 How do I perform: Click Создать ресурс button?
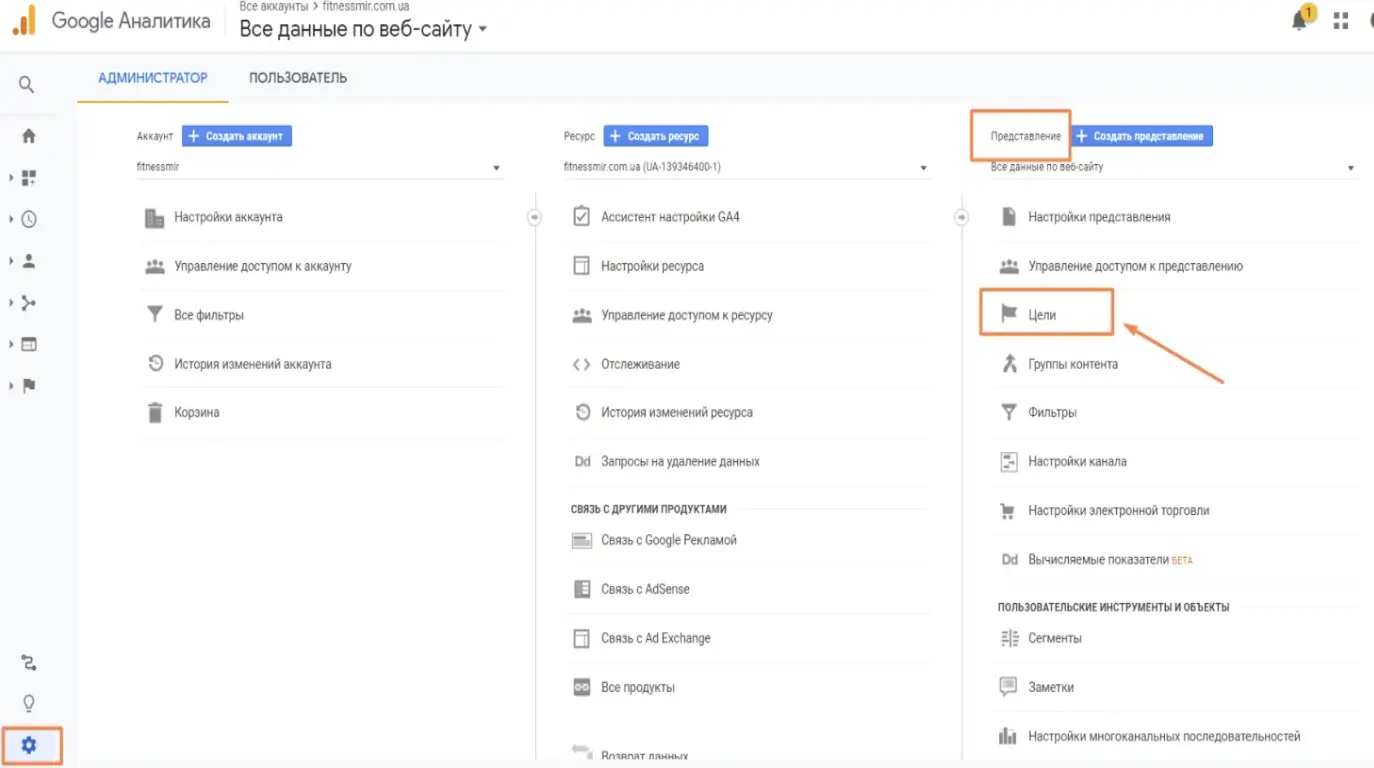[656, 136]
